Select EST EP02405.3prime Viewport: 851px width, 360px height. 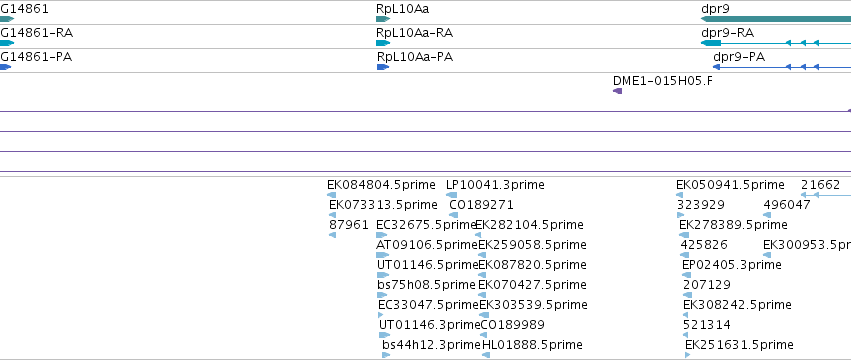[732, 266]
